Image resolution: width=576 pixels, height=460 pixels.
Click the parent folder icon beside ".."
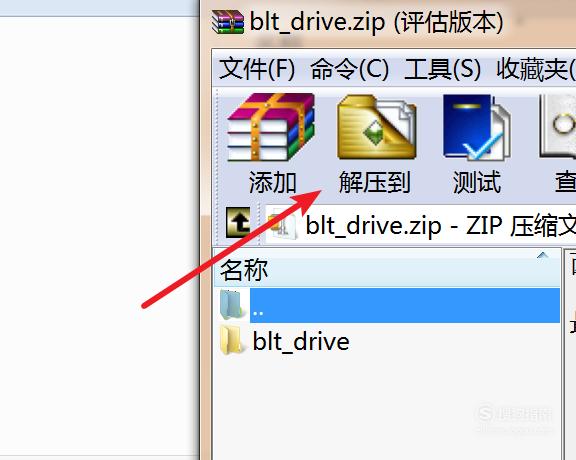click(231, 305)
